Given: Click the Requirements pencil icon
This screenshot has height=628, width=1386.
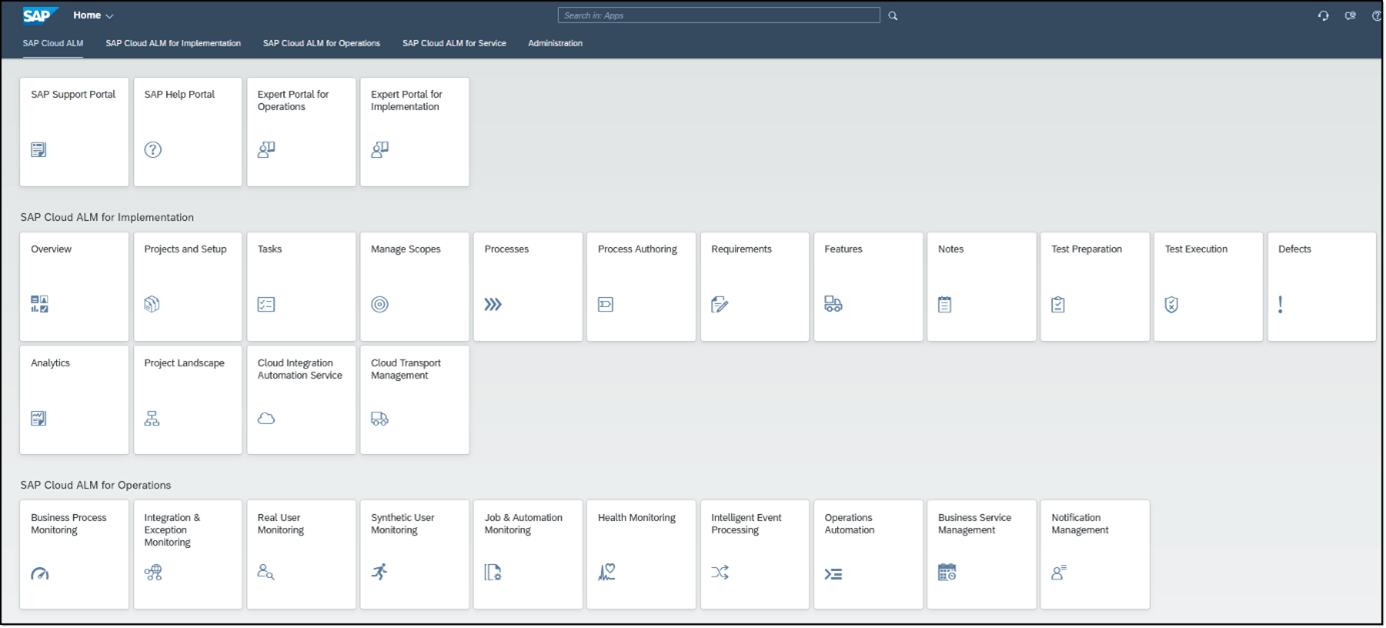Looking at the screenshot, I should tap(719, 304).
